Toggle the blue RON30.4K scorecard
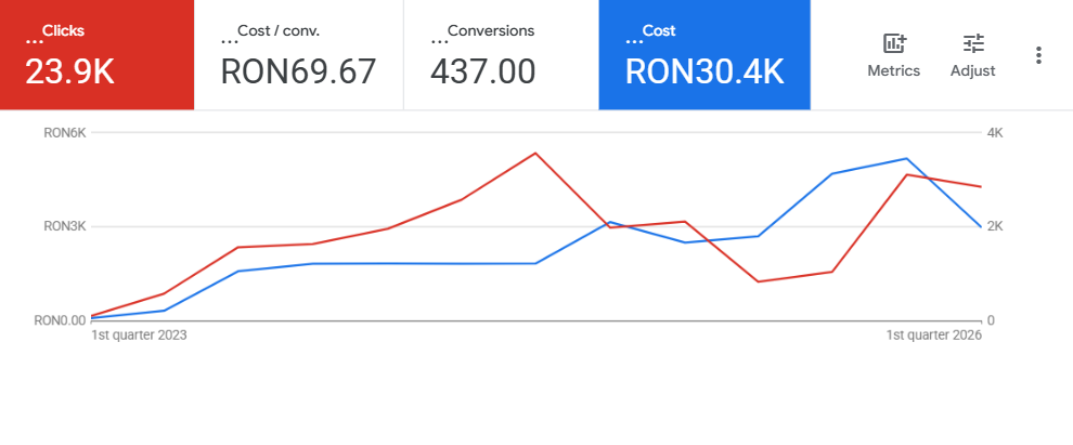Screen dimensions: 1073x445 (x=704, y=72)
